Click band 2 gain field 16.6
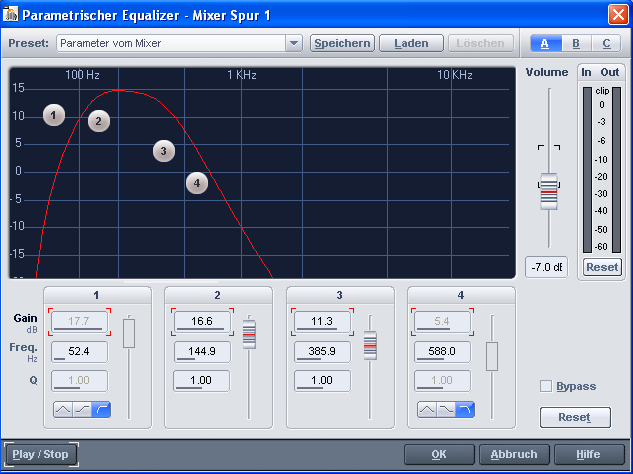The width and height of the screenshot is (633, 474). pyautogui.click(x=202, y=322)
